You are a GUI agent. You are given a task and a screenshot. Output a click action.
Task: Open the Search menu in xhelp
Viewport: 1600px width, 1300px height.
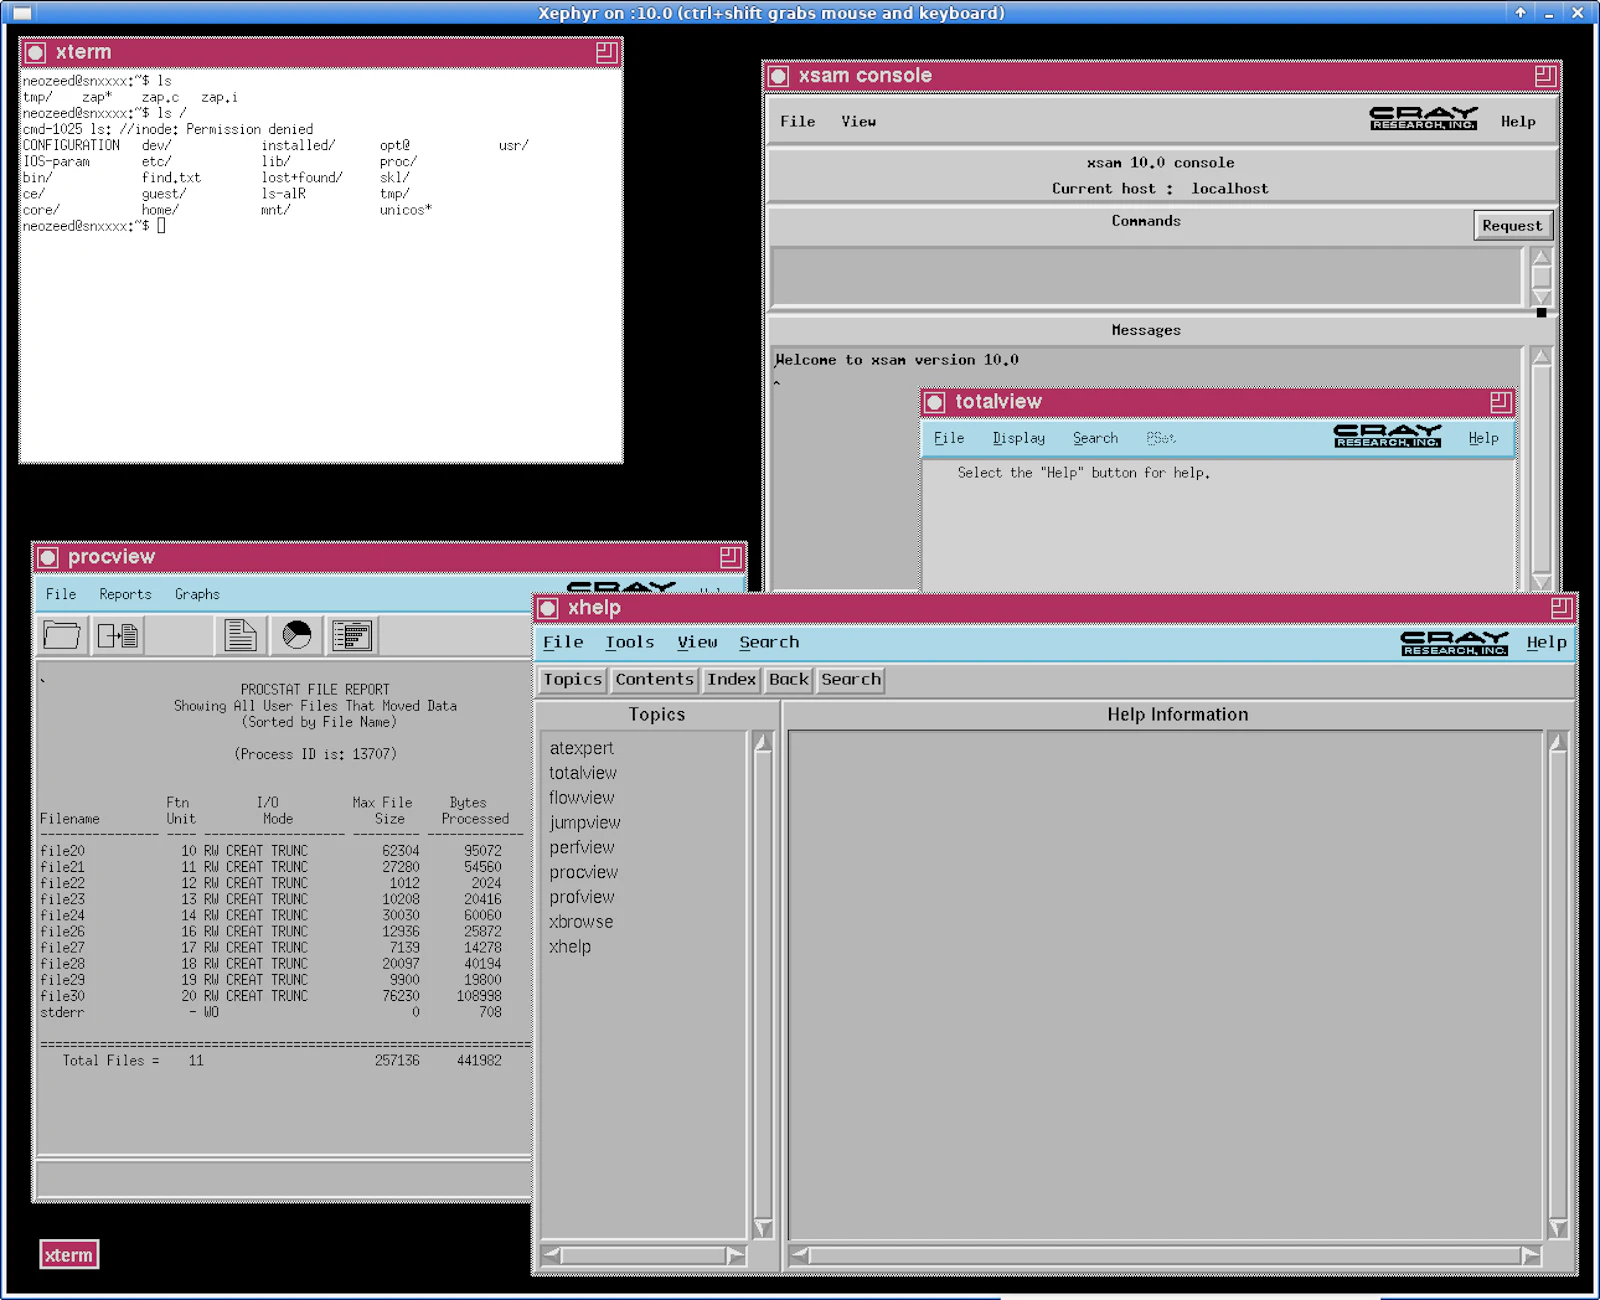click(x=769, y=642)
